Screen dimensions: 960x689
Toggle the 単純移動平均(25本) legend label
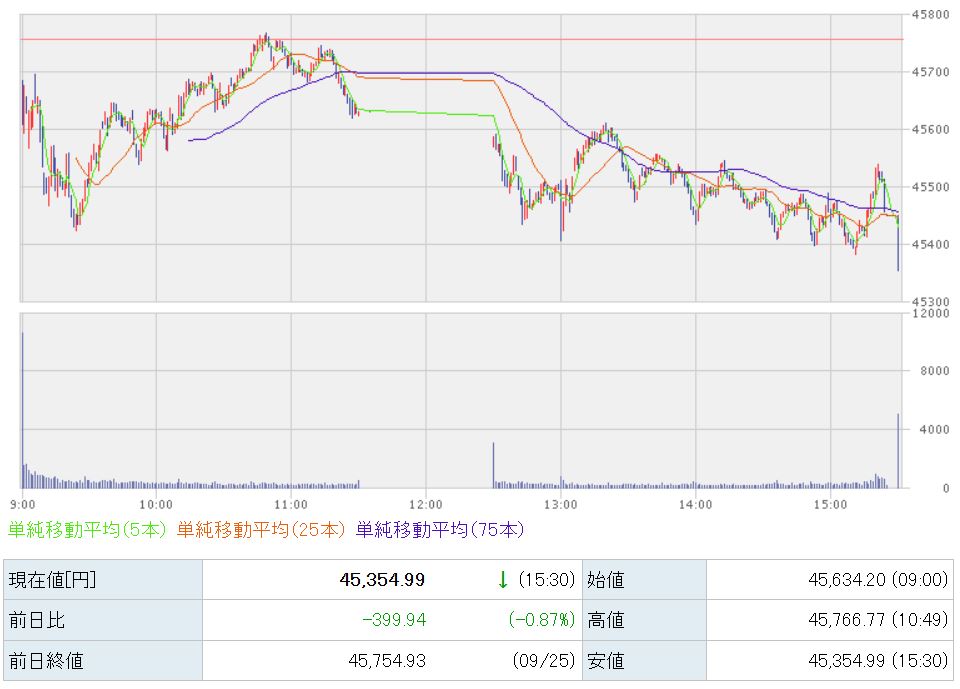(262, 529)
